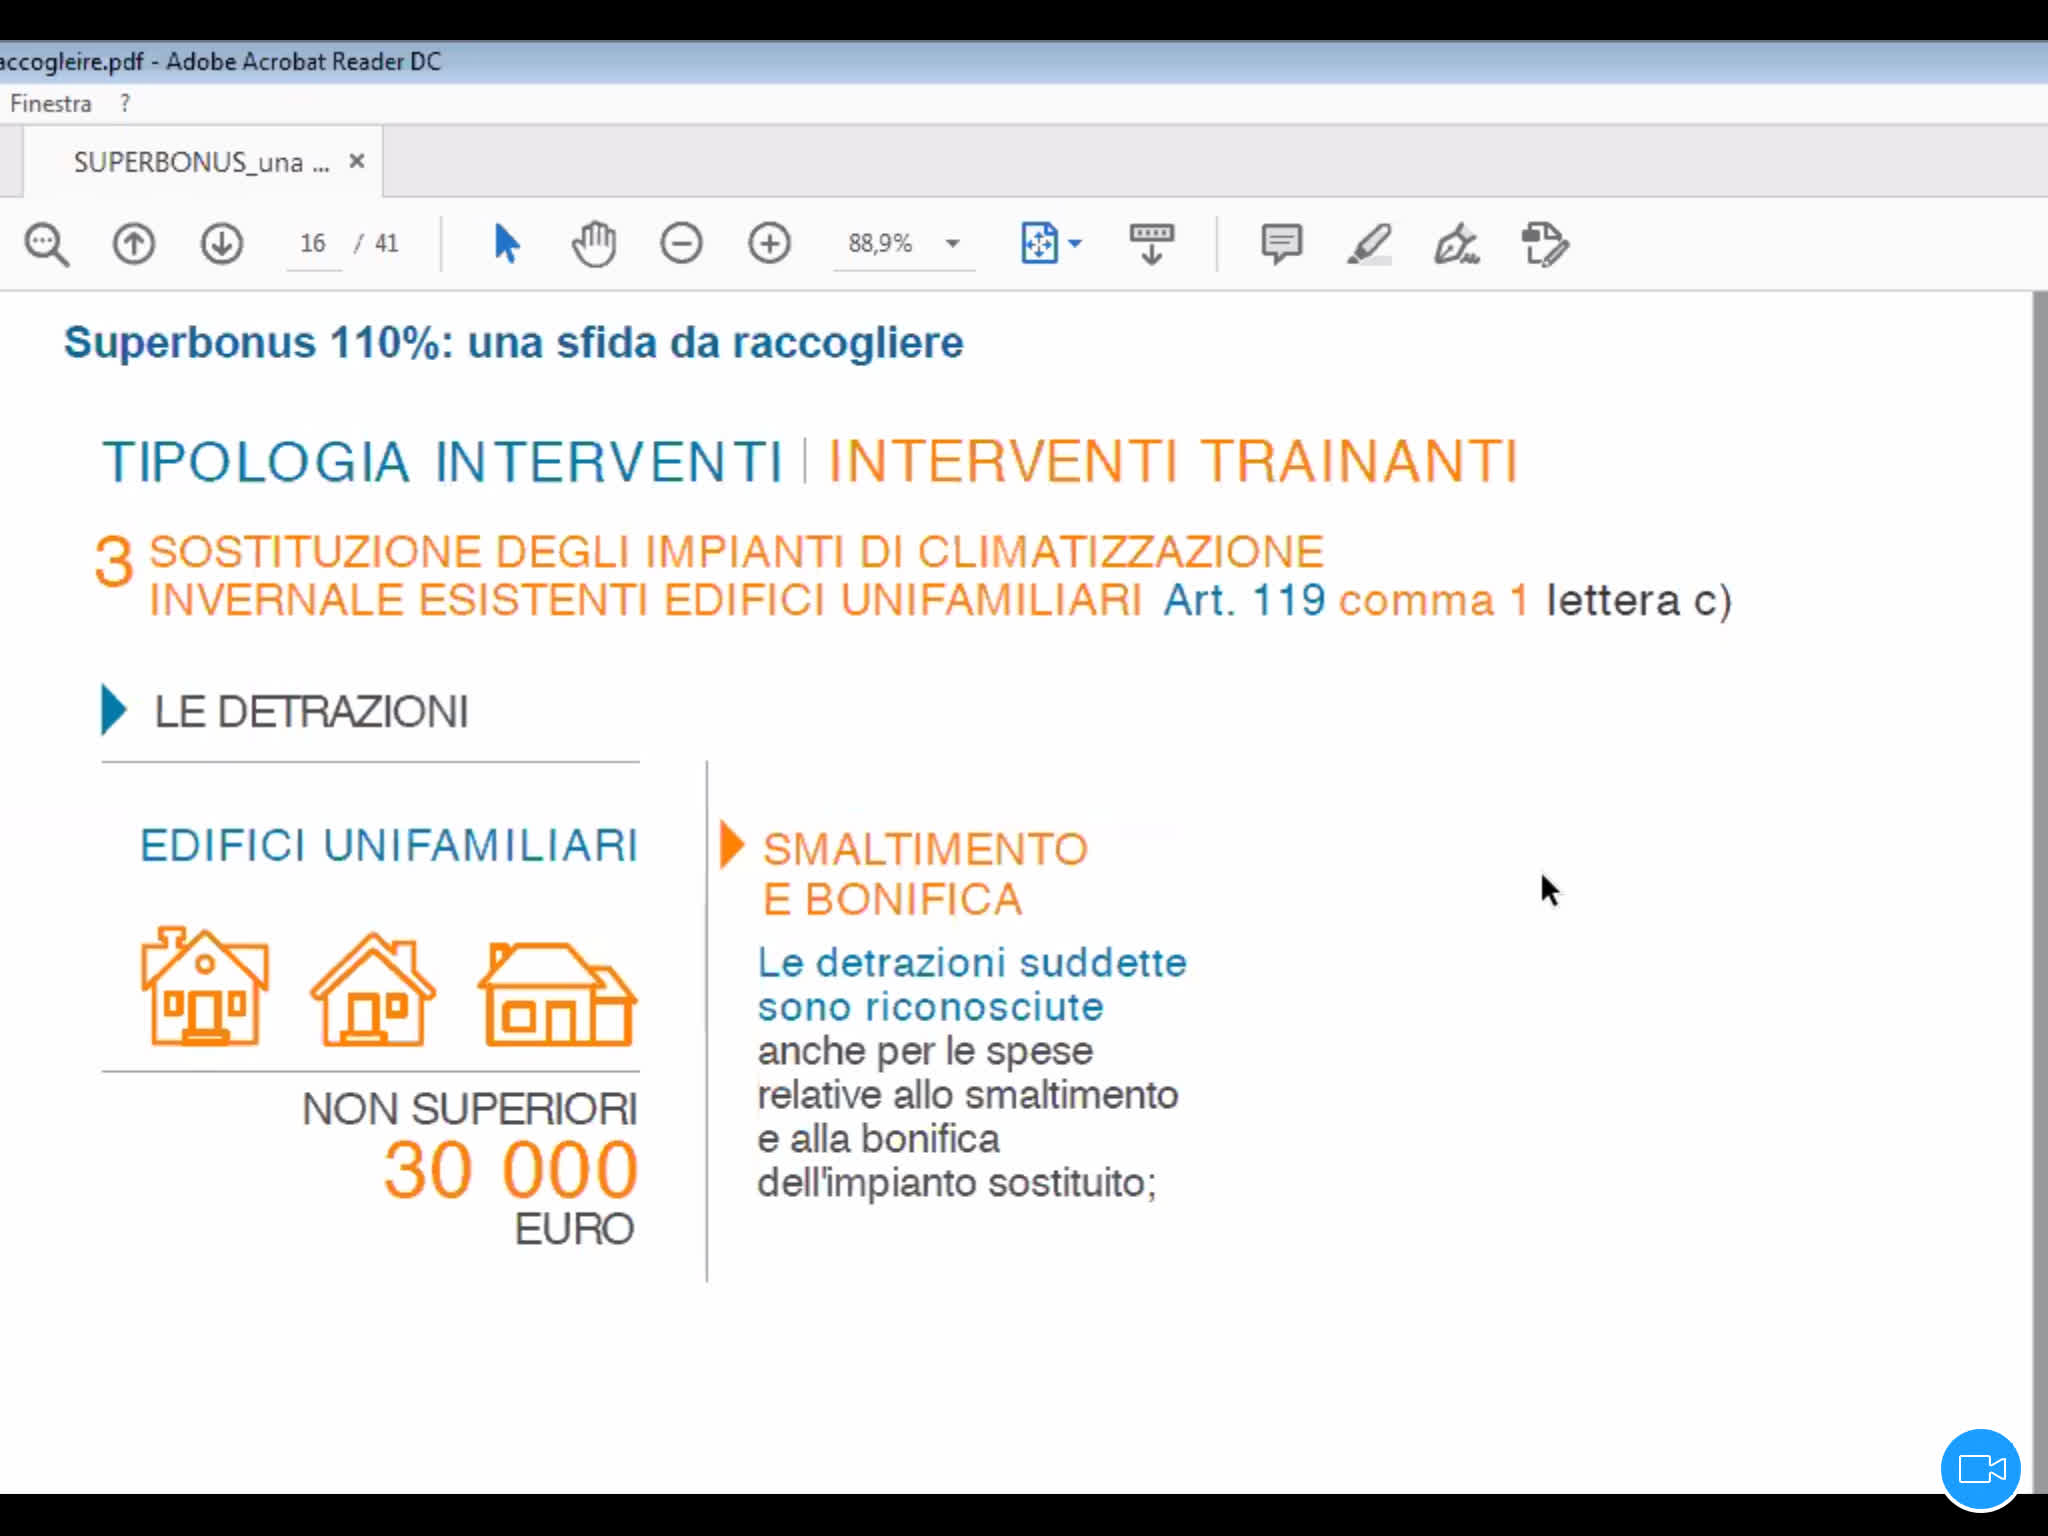This screenshot has width=2048, height=1536.
Task: Zoom out with the minus button
Action: tap(681, 244)
